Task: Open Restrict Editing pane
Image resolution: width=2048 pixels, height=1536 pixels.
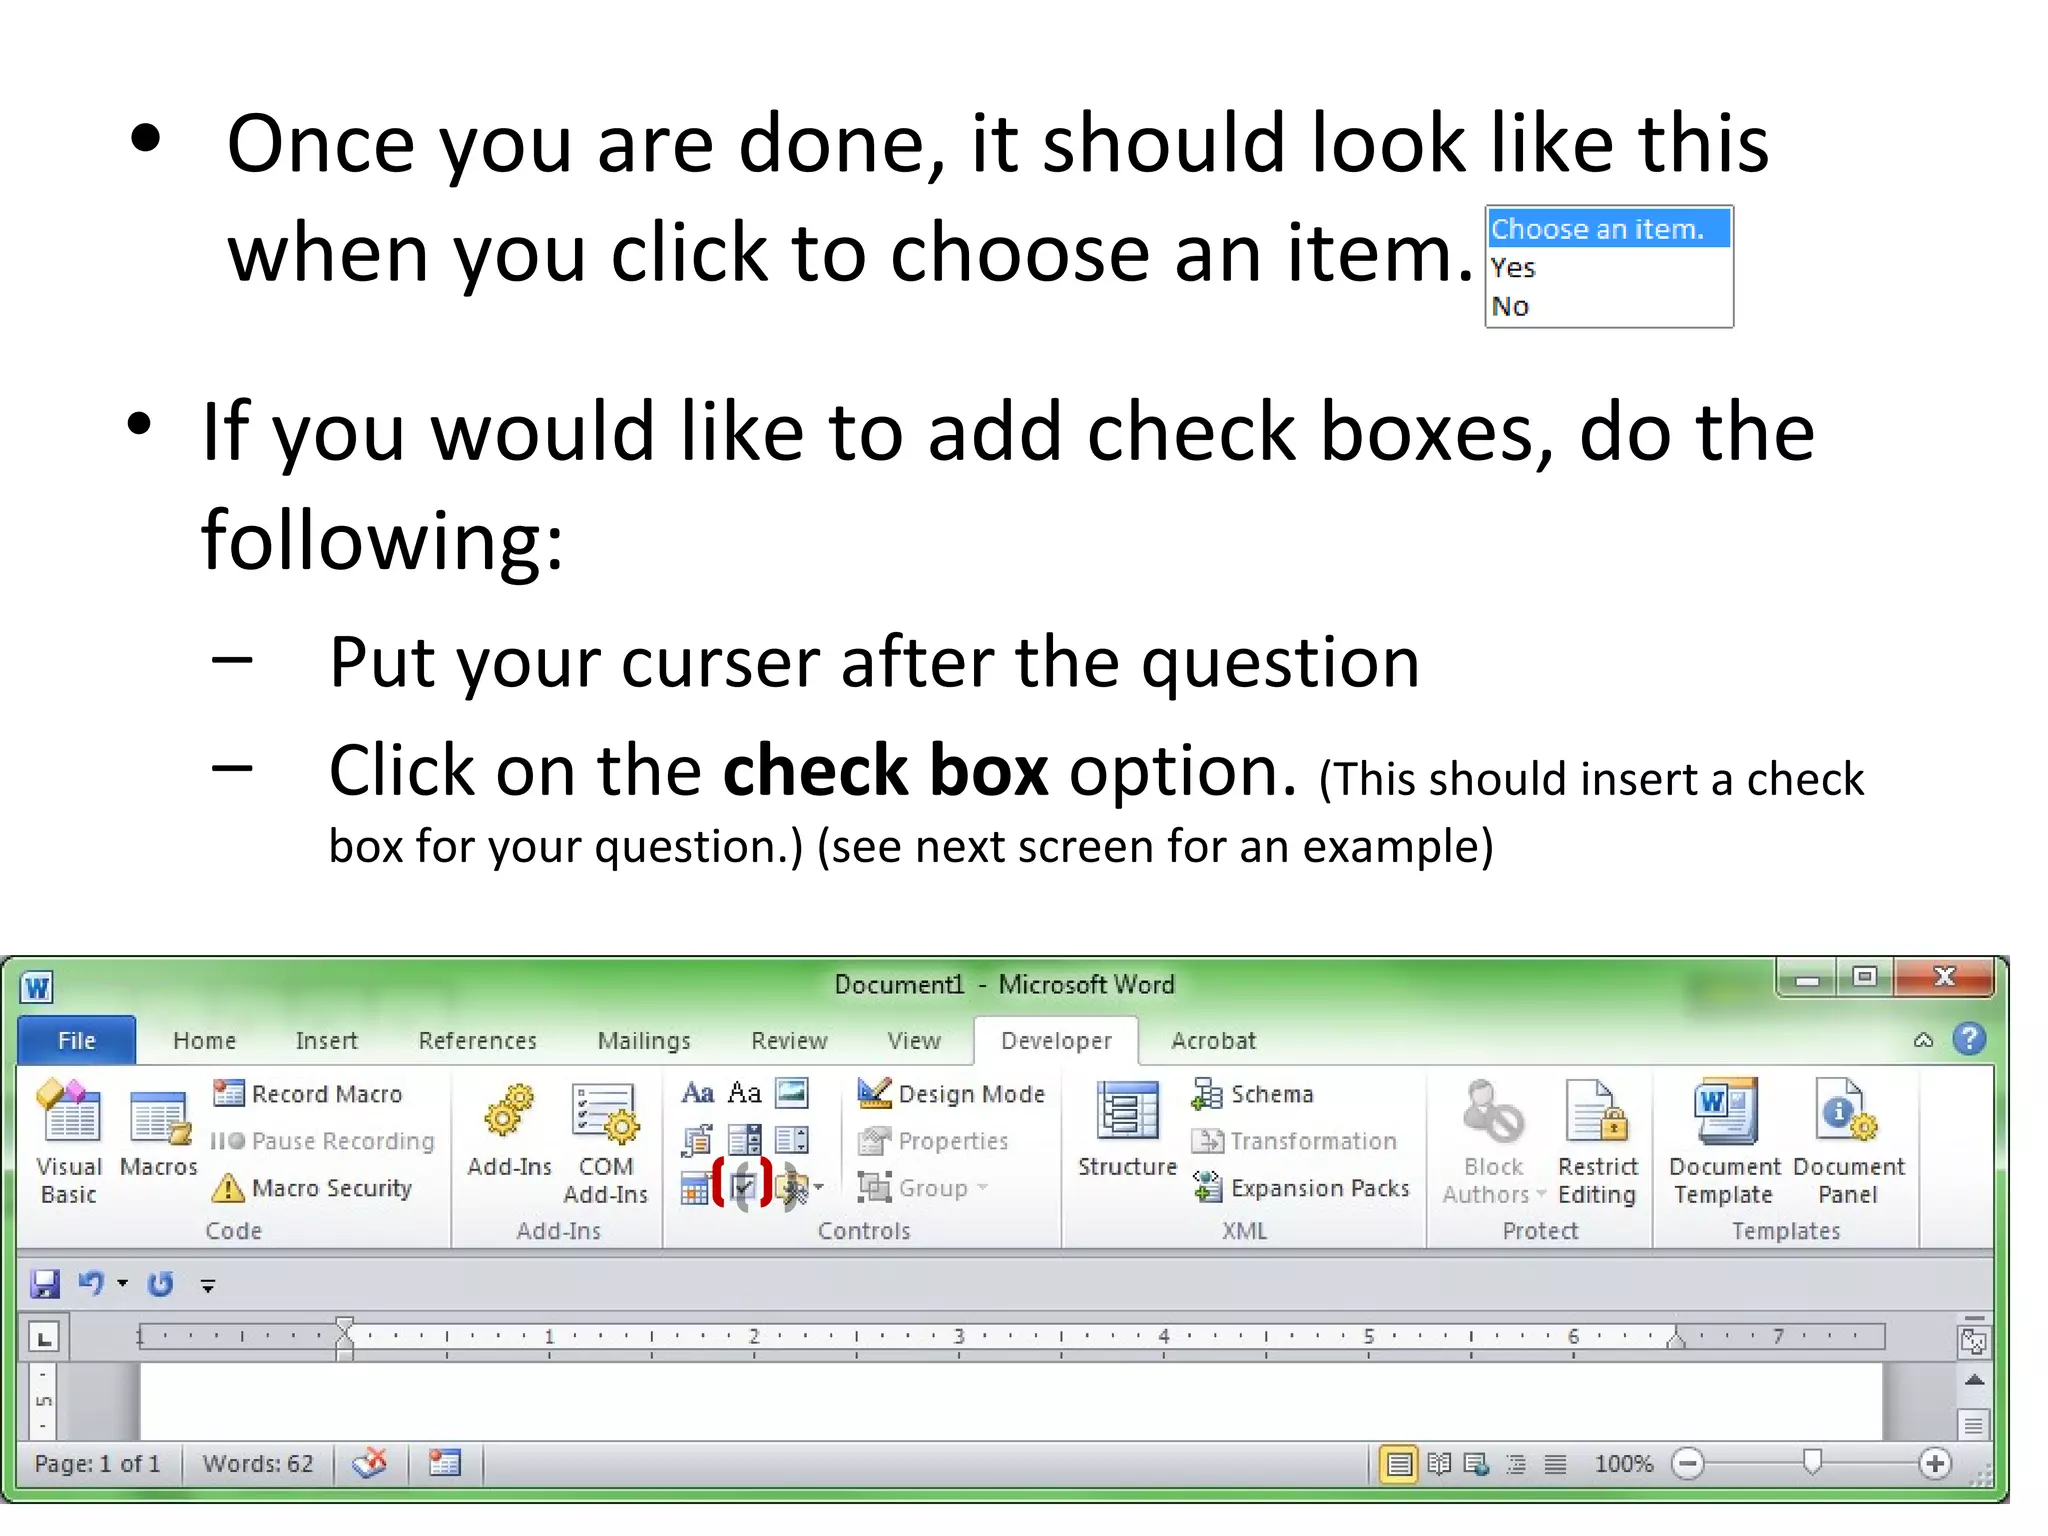Action: (1597, 1140)
